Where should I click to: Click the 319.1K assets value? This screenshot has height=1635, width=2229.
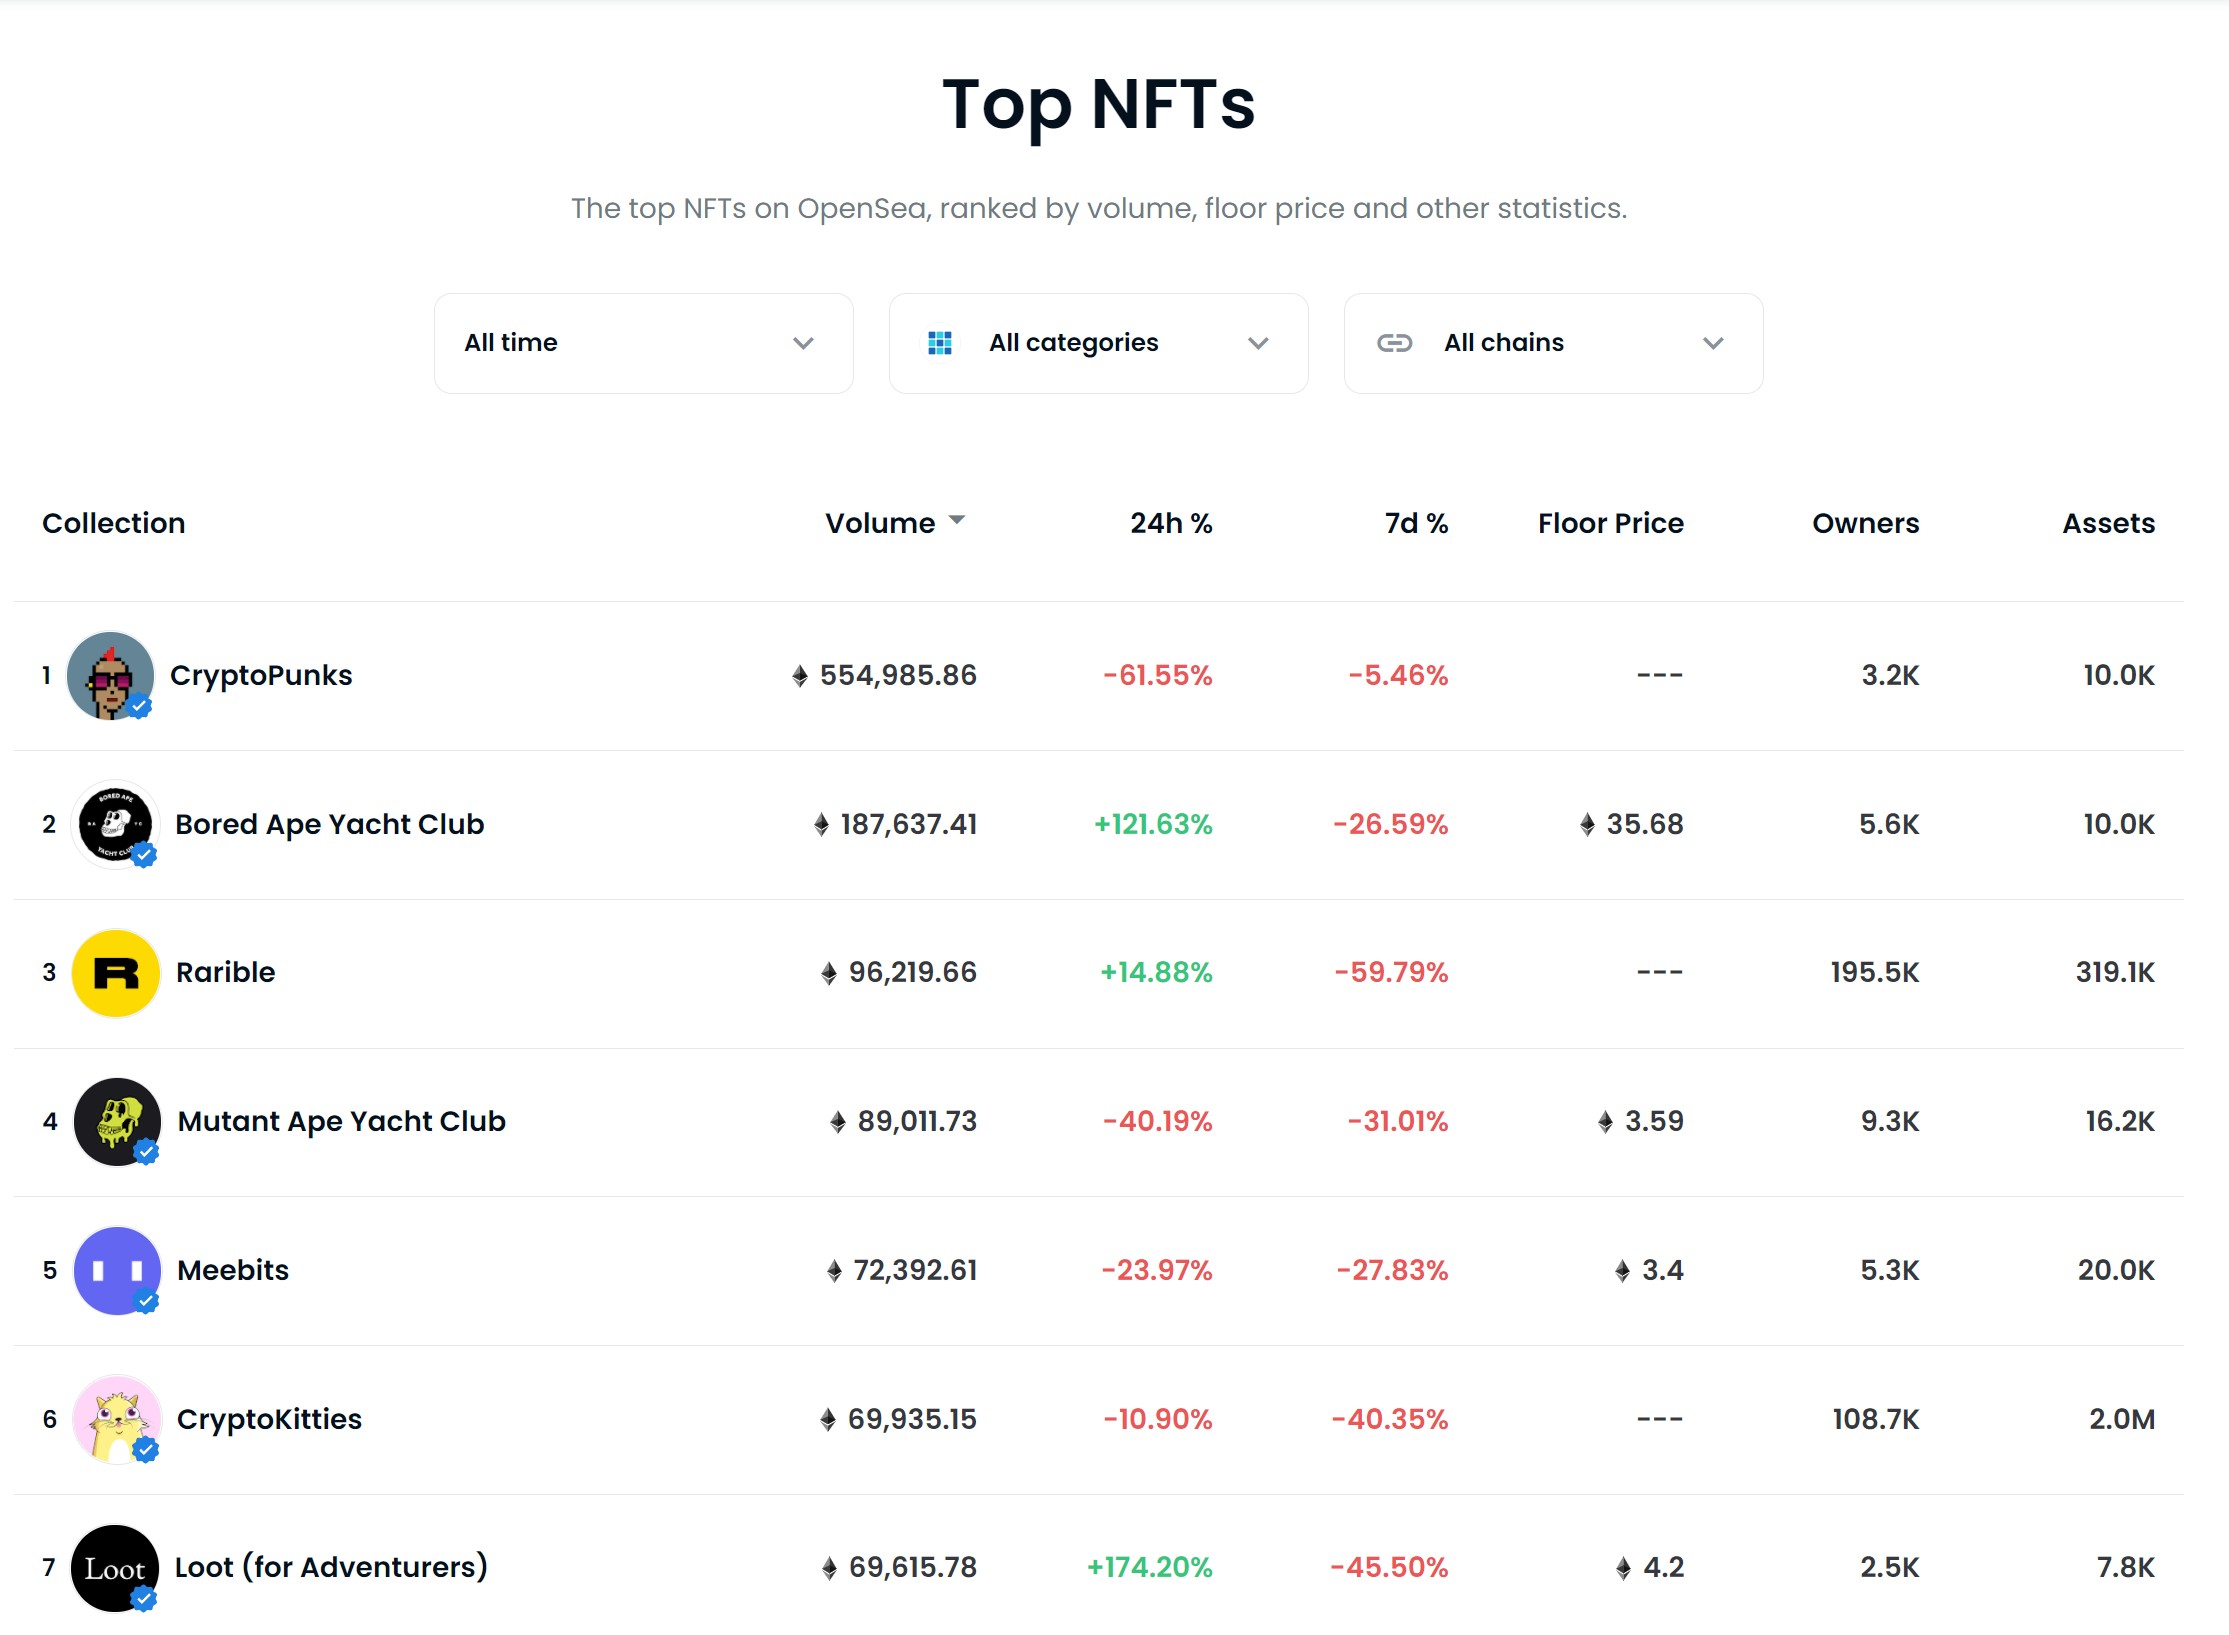[2115, 972]
